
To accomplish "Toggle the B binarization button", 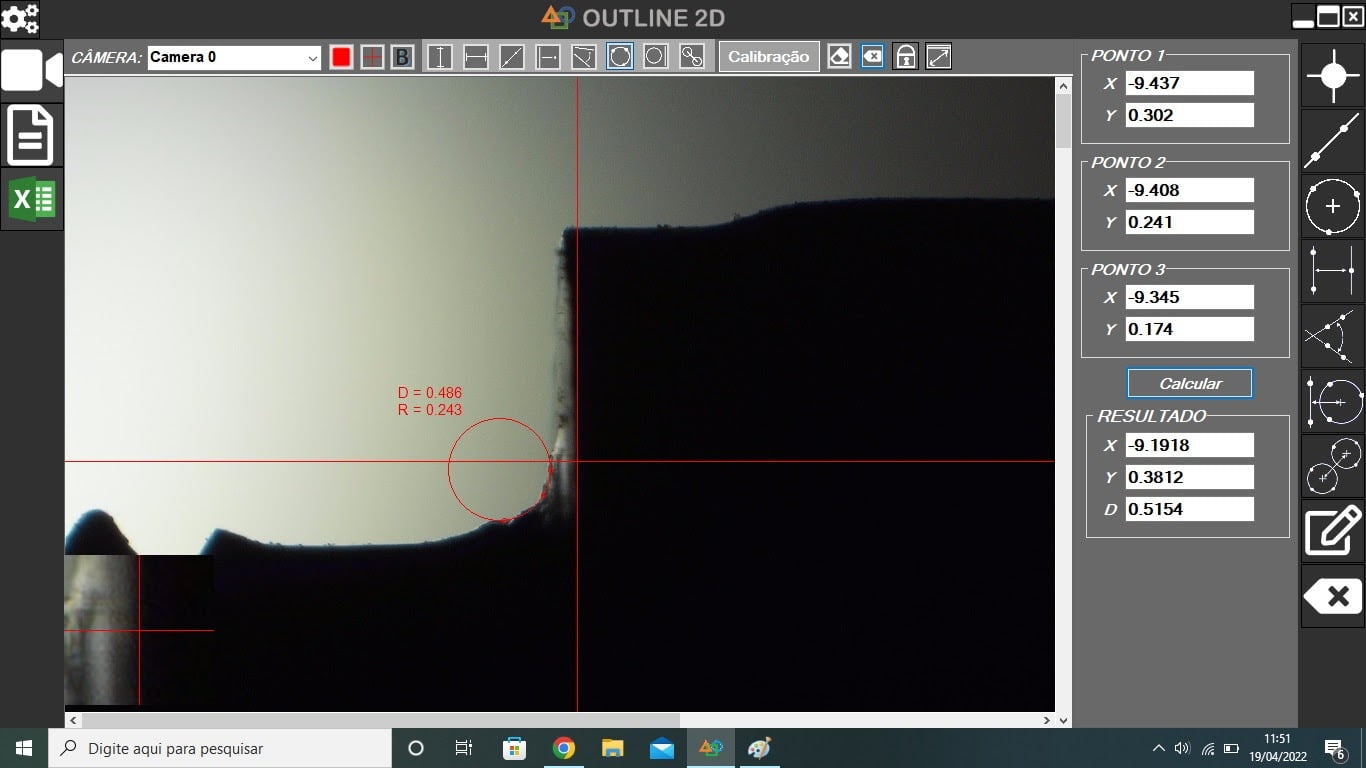I will (x=402, y=57).
